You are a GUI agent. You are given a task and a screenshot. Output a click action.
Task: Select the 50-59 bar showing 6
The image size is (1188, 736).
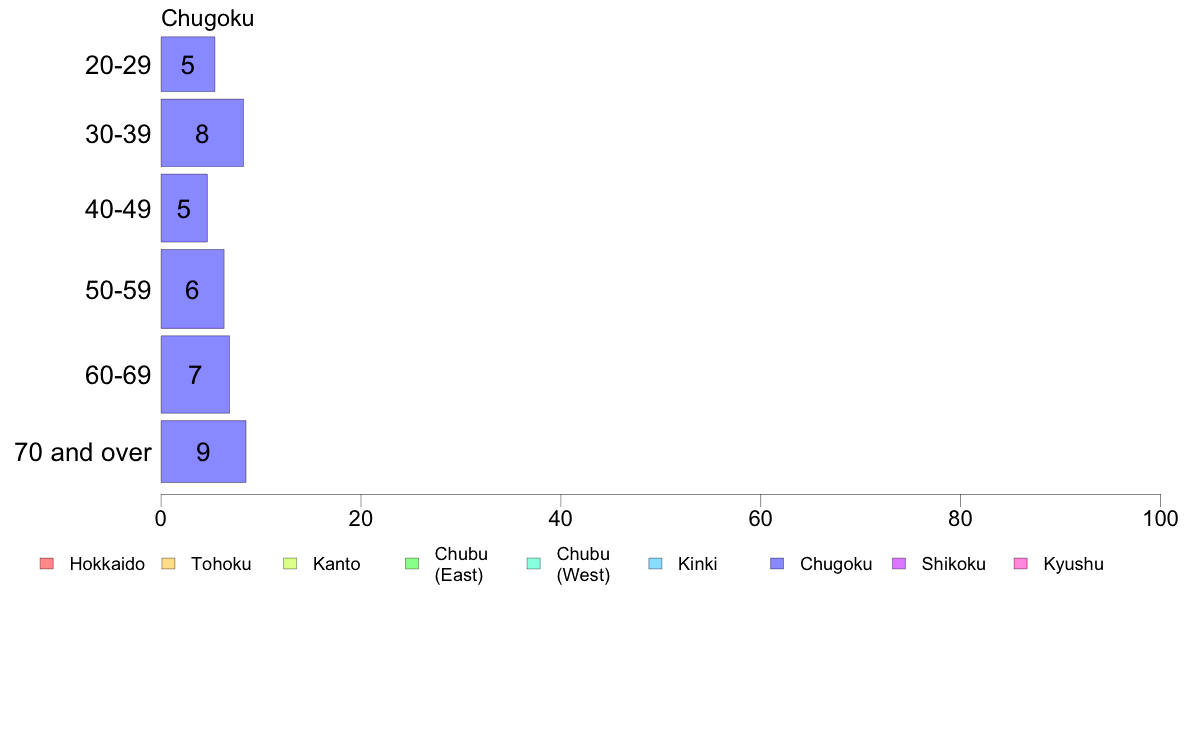[192, 289]
